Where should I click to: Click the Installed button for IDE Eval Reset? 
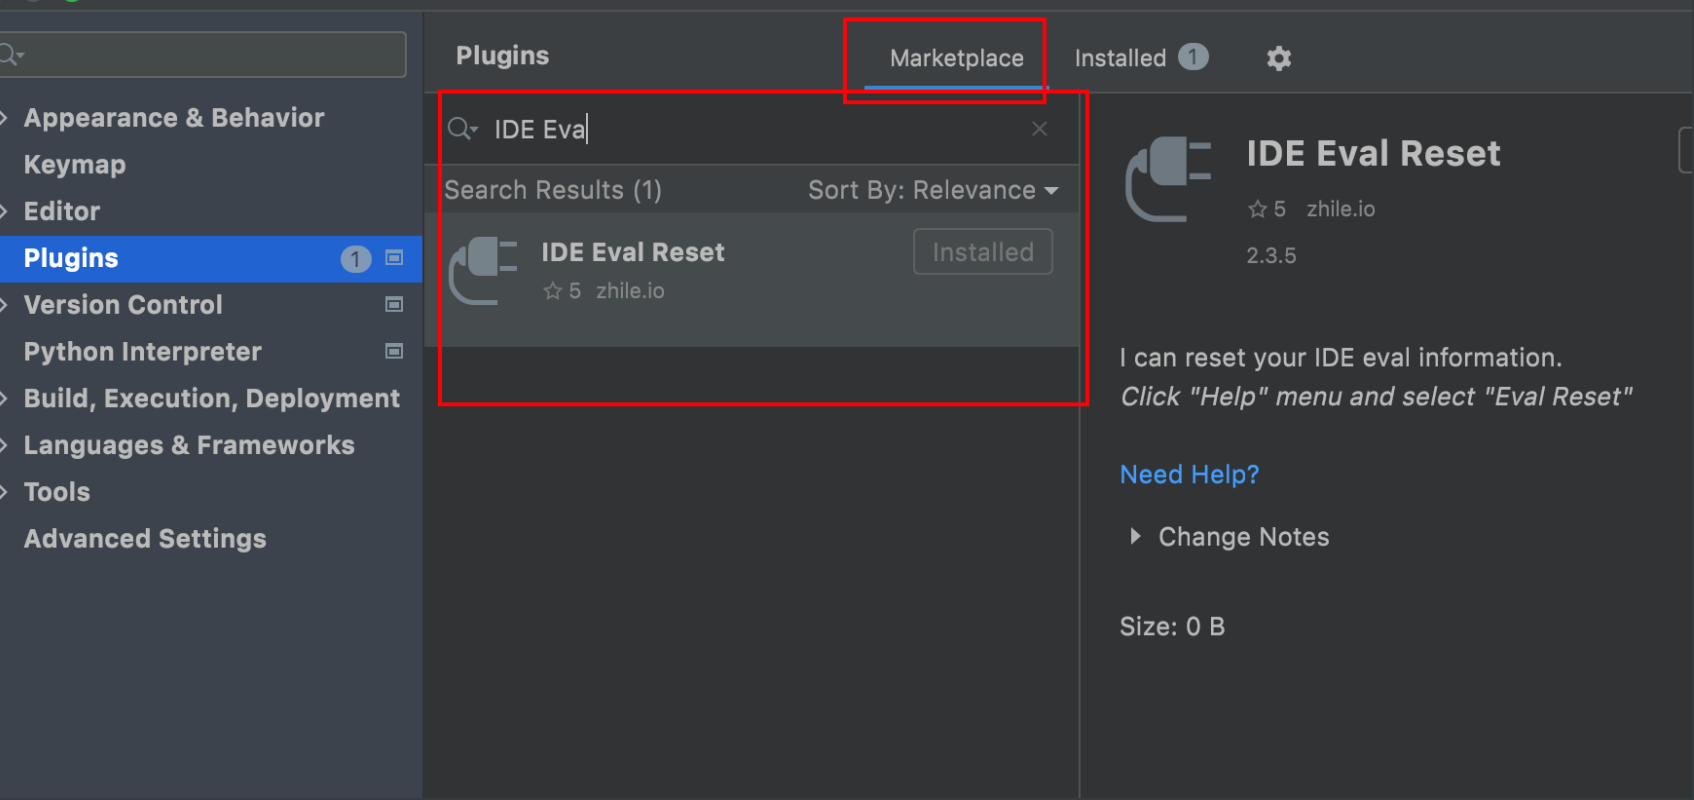click(x=983, y=252)
